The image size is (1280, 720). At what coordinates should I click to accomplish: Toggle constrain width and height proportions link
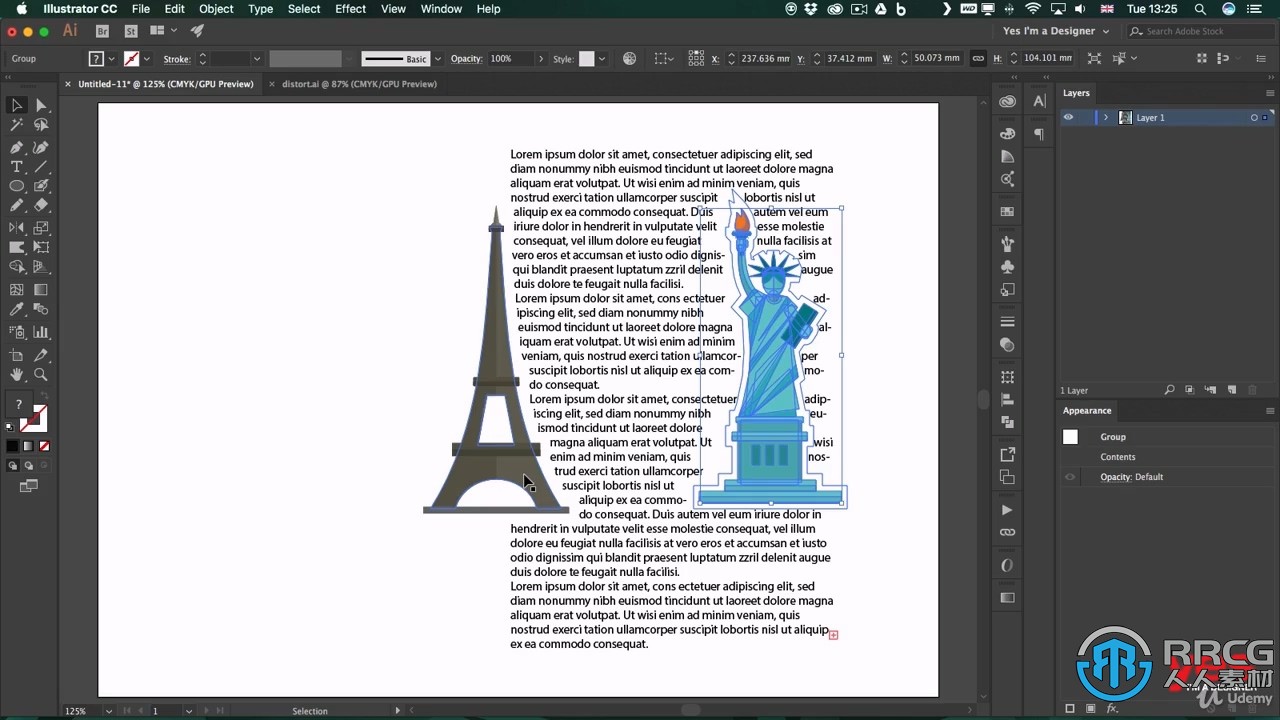[x=979, y=58]
